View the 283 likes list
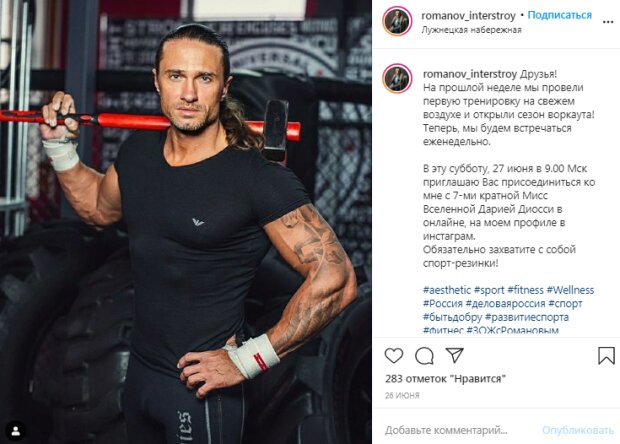Viewport: 620px width, 444px height. tap(445, 379)
